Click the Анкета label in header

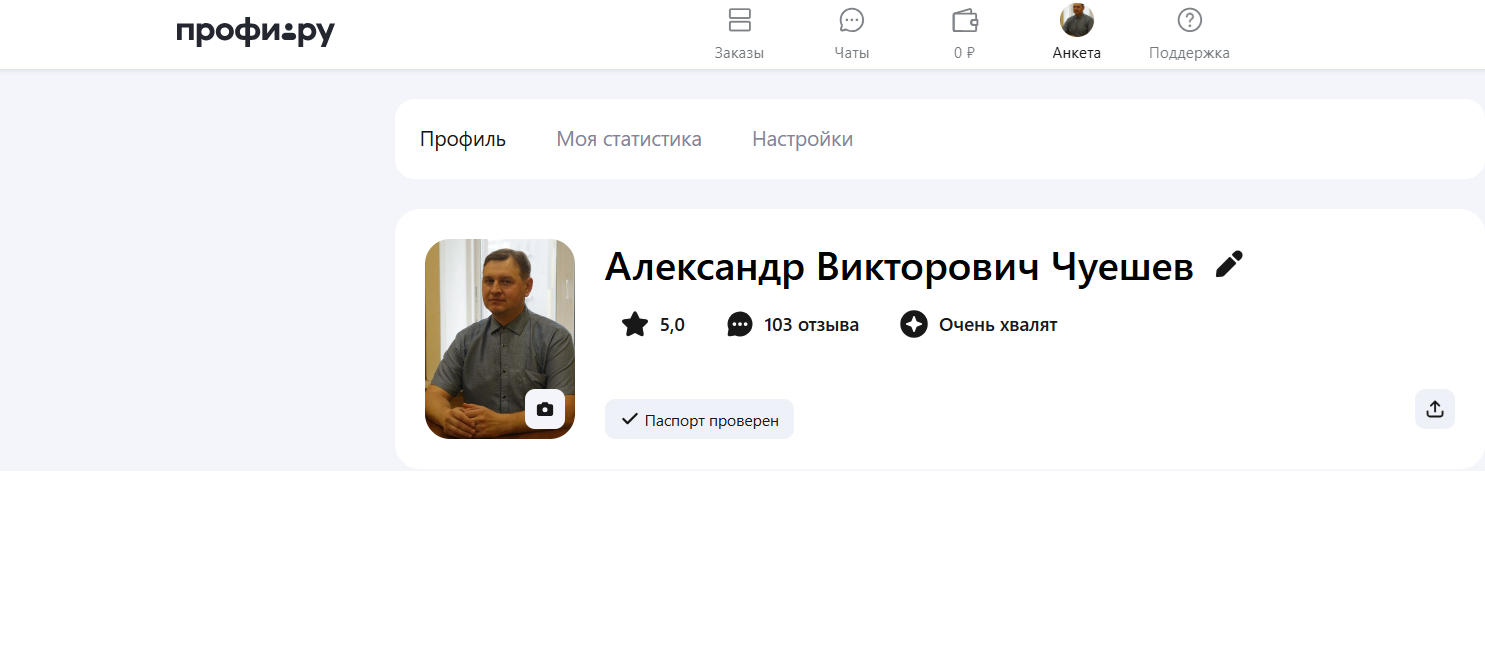click(x=1077, y=53)
